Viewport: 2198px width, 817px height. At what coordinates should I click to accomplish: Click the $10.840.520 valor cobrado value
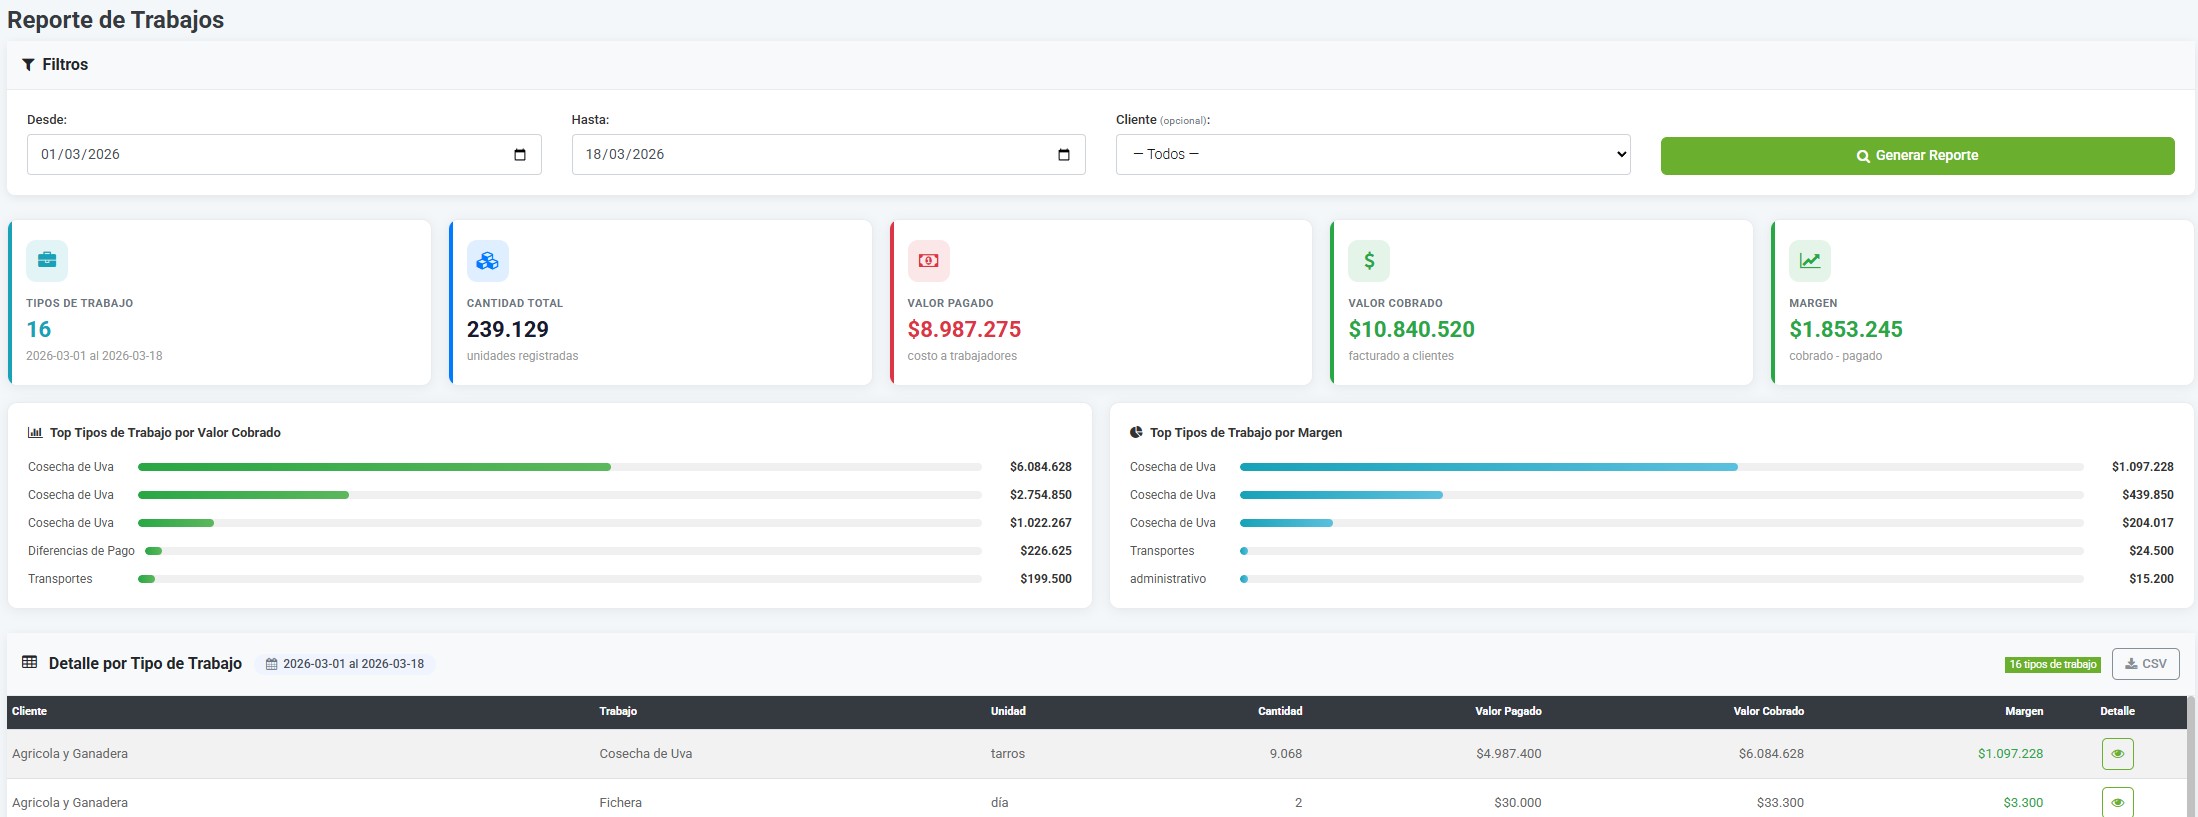pos(1411,329)
